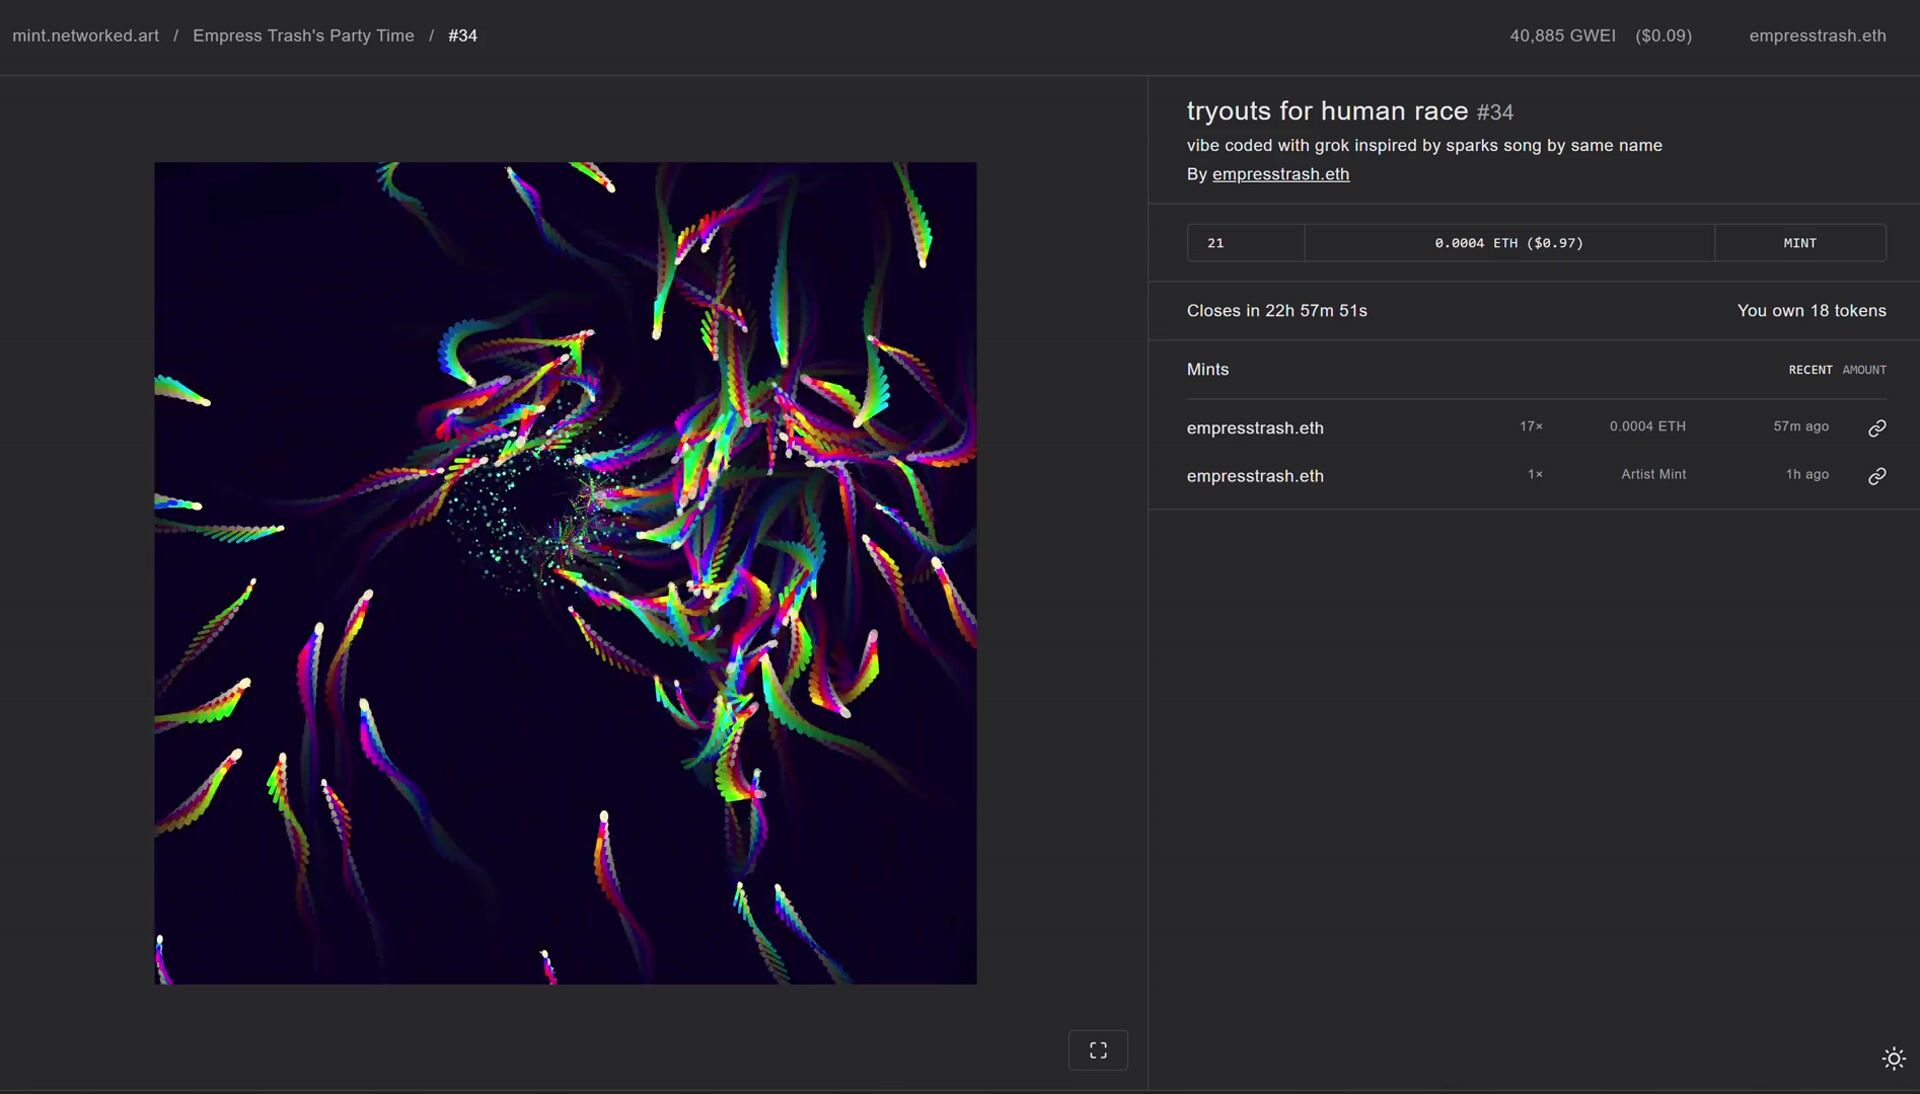Click the 'tryouts for human race' title
This screenshot has height=1094, width=1920.
pyautogui.click(x=1326, y=111)
